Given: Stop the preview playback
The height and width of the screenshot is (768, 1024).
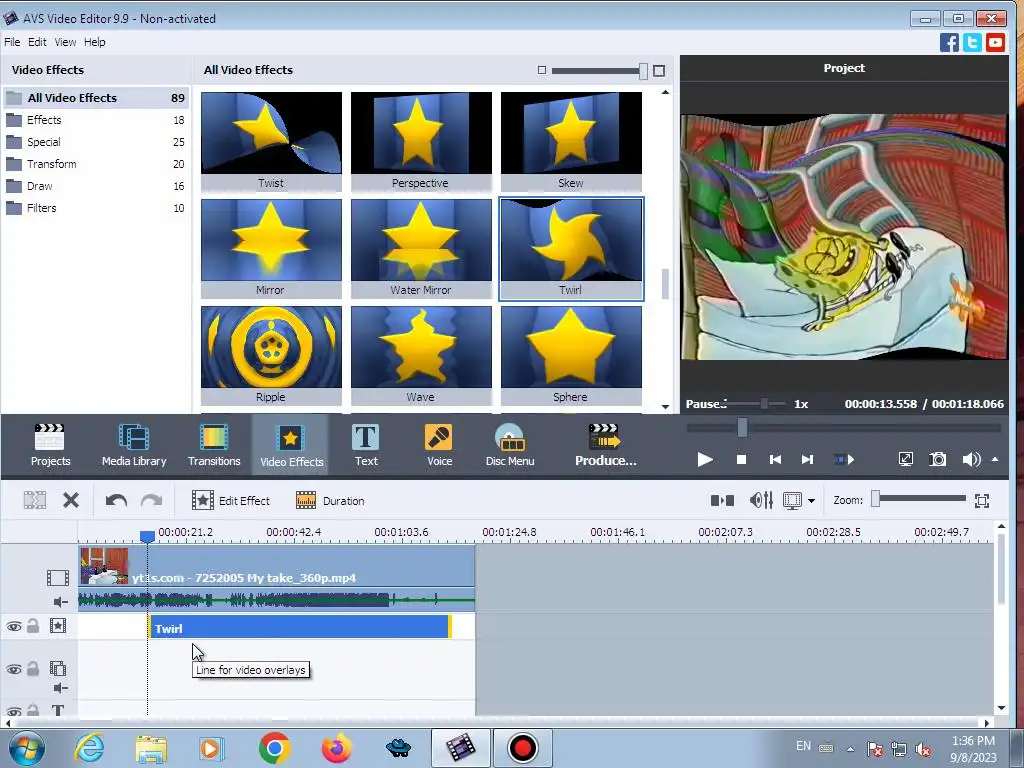Looking at the screenshot, I should [741, 460].
